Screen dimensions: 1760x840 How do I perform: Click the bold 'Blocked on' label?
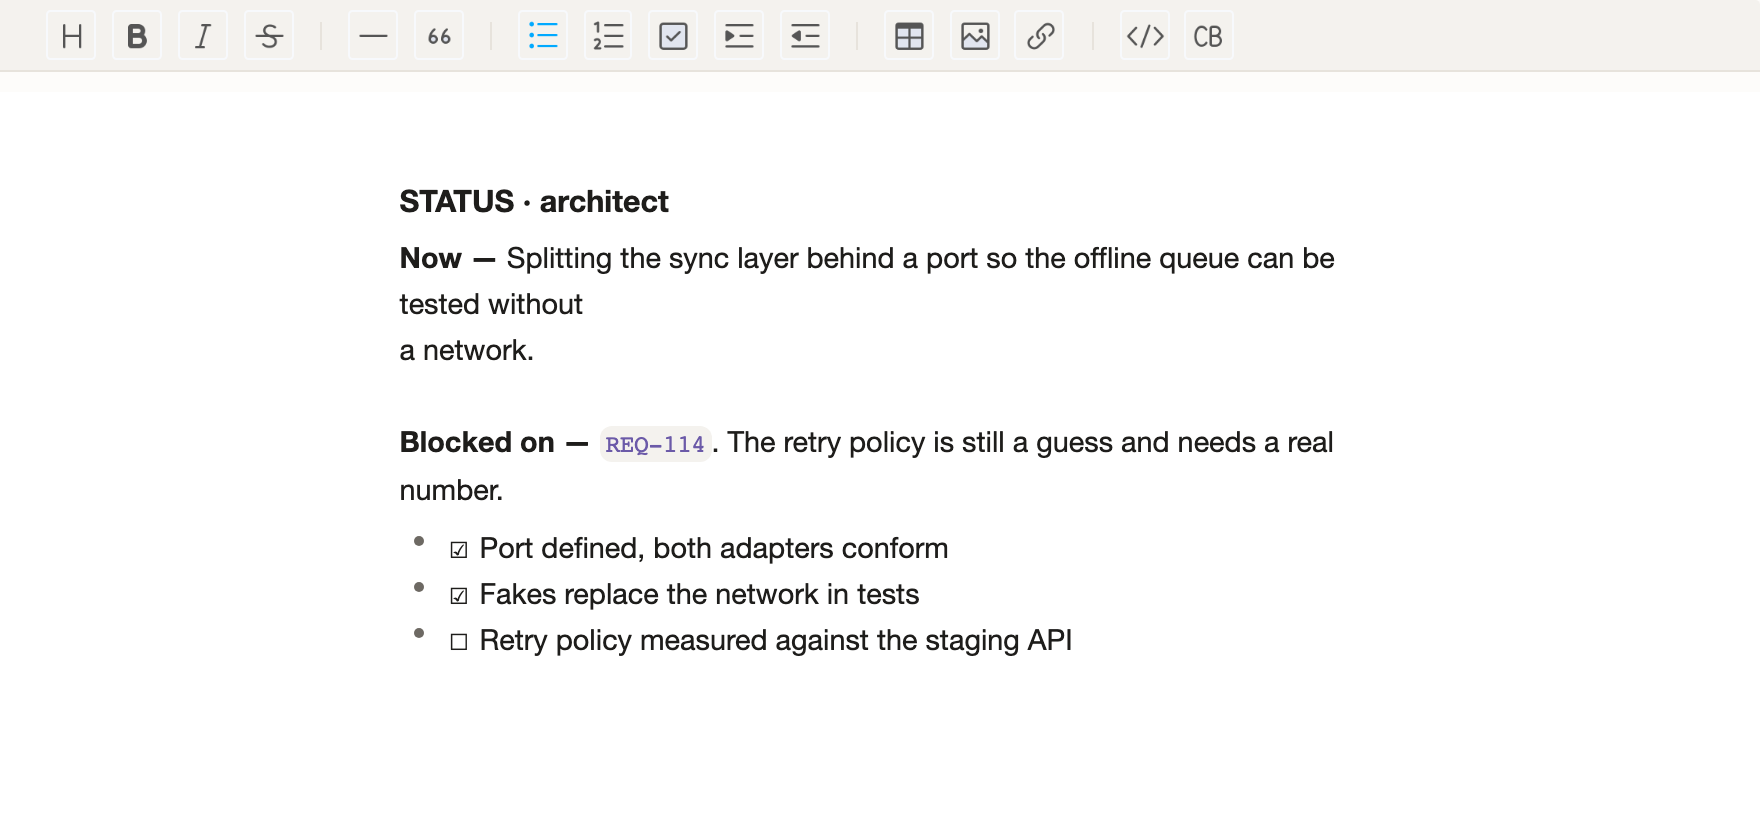tap(477, 442)
